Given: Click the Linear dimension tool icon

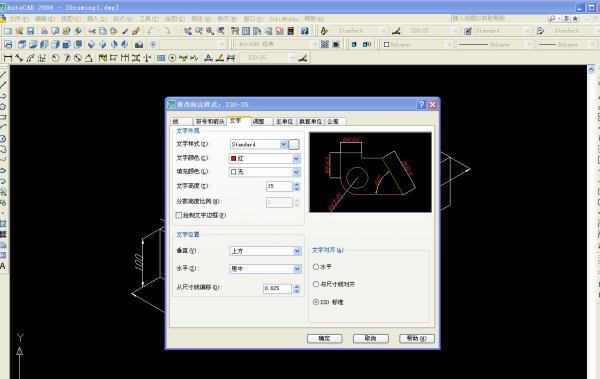Looking at the screenshot, I should [x=8, y=58].
